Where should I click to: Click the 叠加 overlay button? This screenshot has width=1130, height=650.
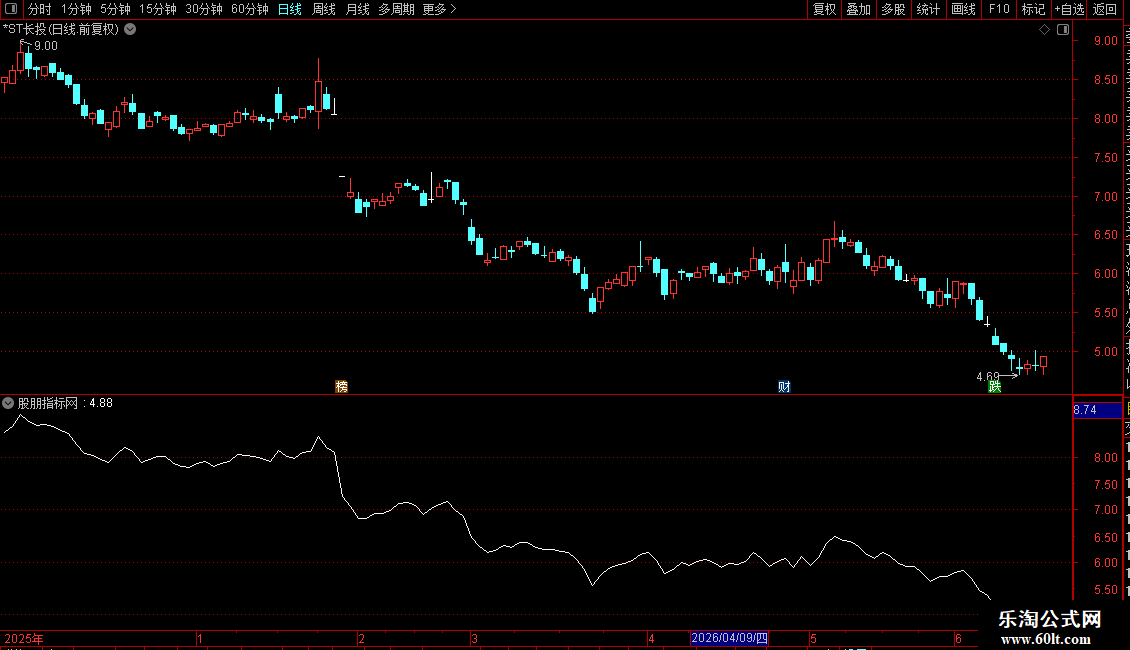(858, 9)
